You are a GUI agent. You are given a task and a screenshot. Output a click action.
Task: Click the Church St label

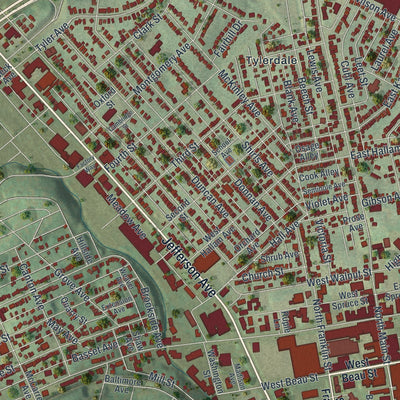pyautogui.click(x=262, y=274)
